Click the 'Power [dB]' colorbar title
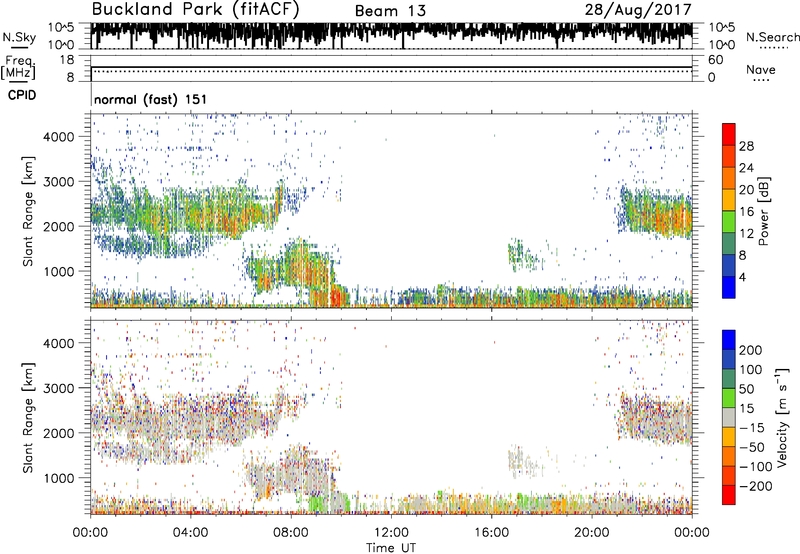This screenshot has width=800, height=554. pyautogui.click(x=763, y=211)
